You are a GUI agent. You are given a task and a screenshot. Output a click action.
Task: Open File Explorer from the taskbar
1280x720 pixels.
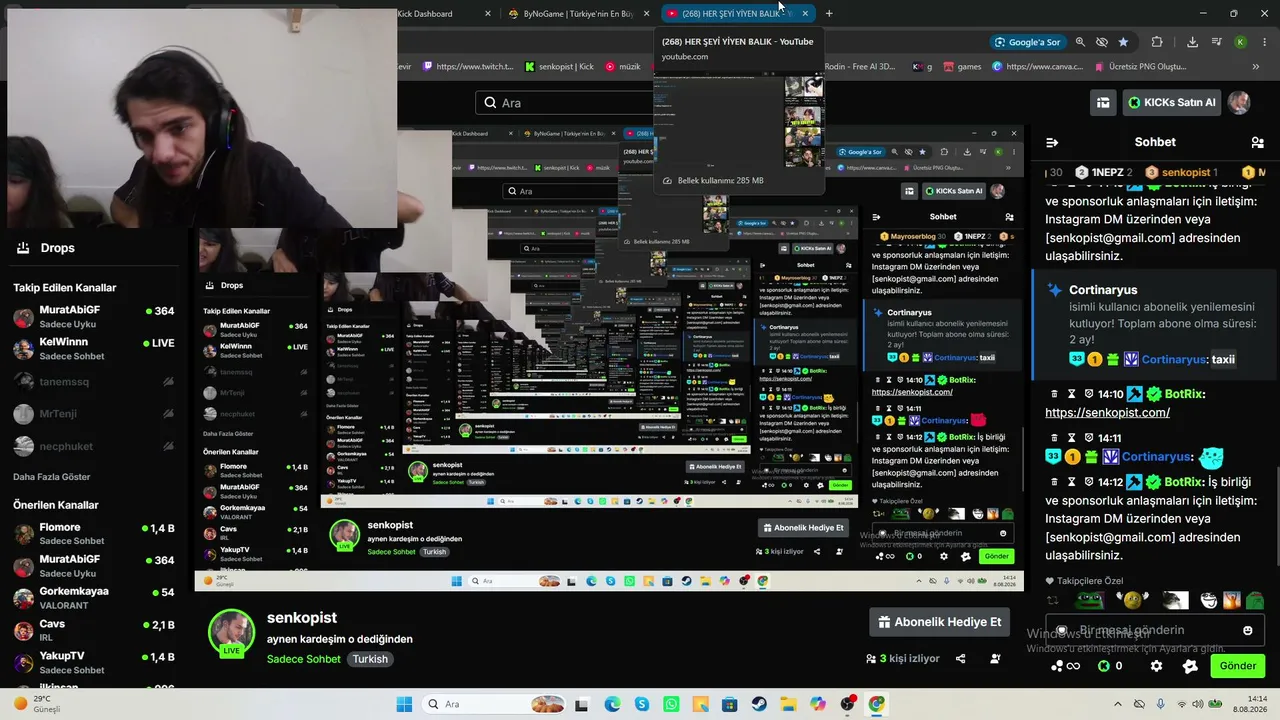pos(788,704)
